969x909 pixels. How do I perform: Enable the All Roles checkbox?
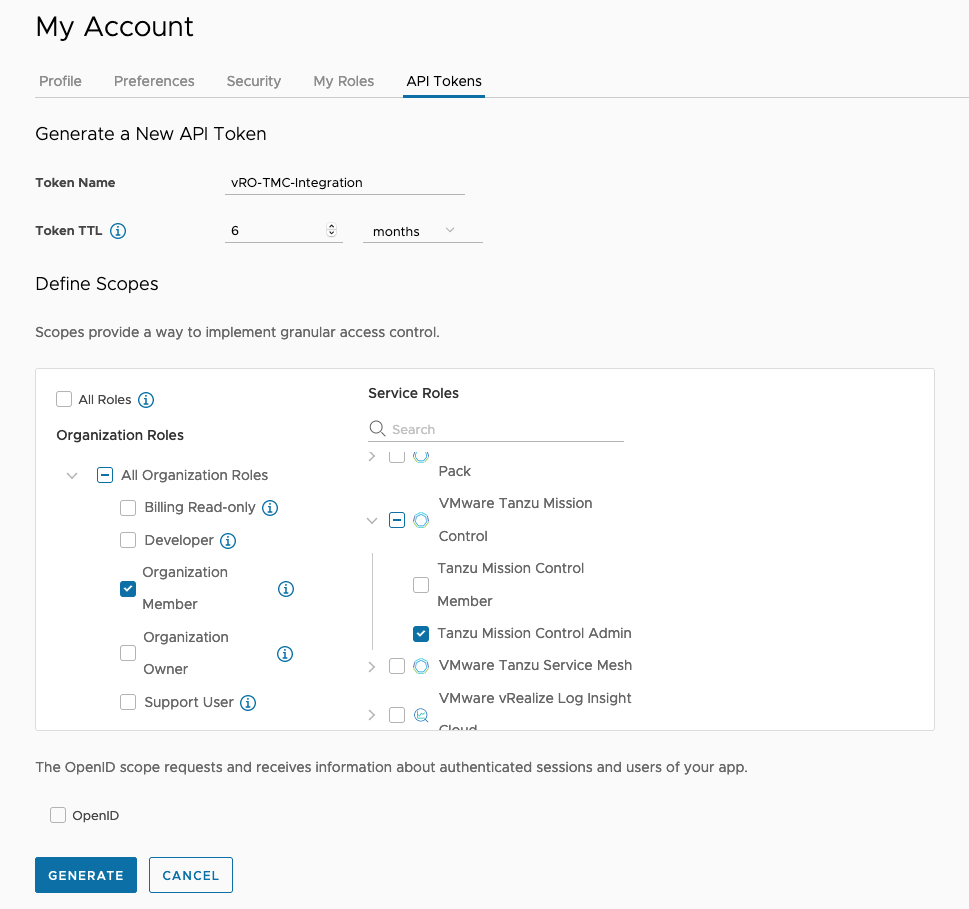(x=64, y=400)
